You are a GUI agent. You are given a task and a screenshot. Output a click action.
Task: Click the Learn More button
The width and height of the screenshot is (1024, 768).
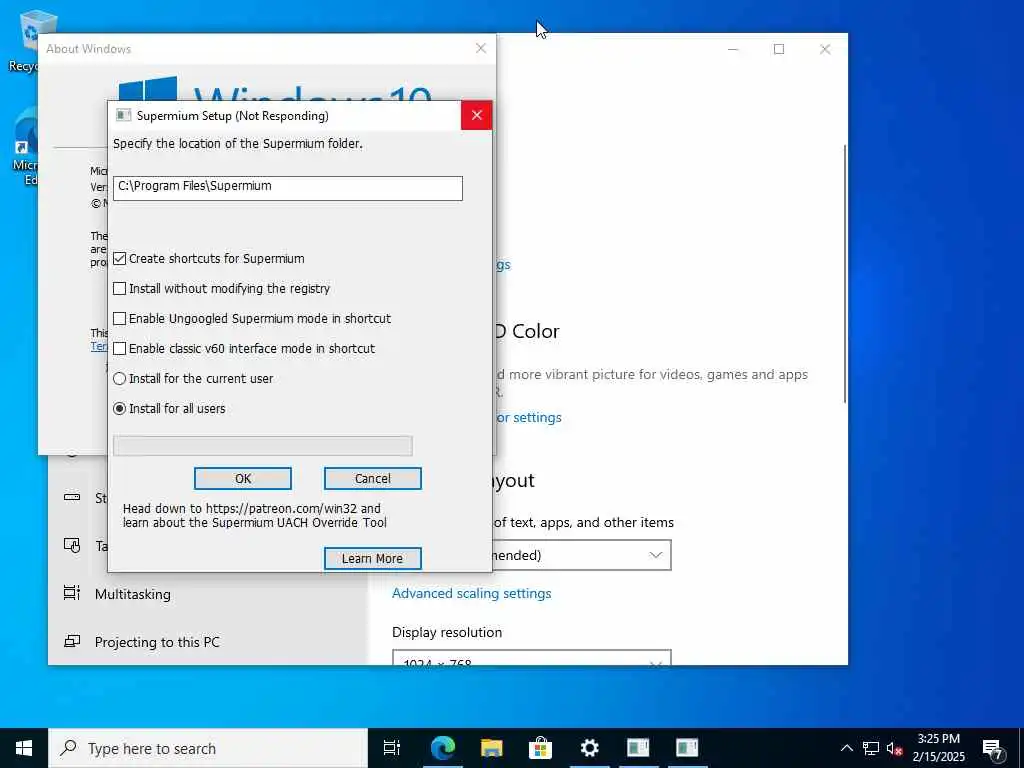click(373, 558)
